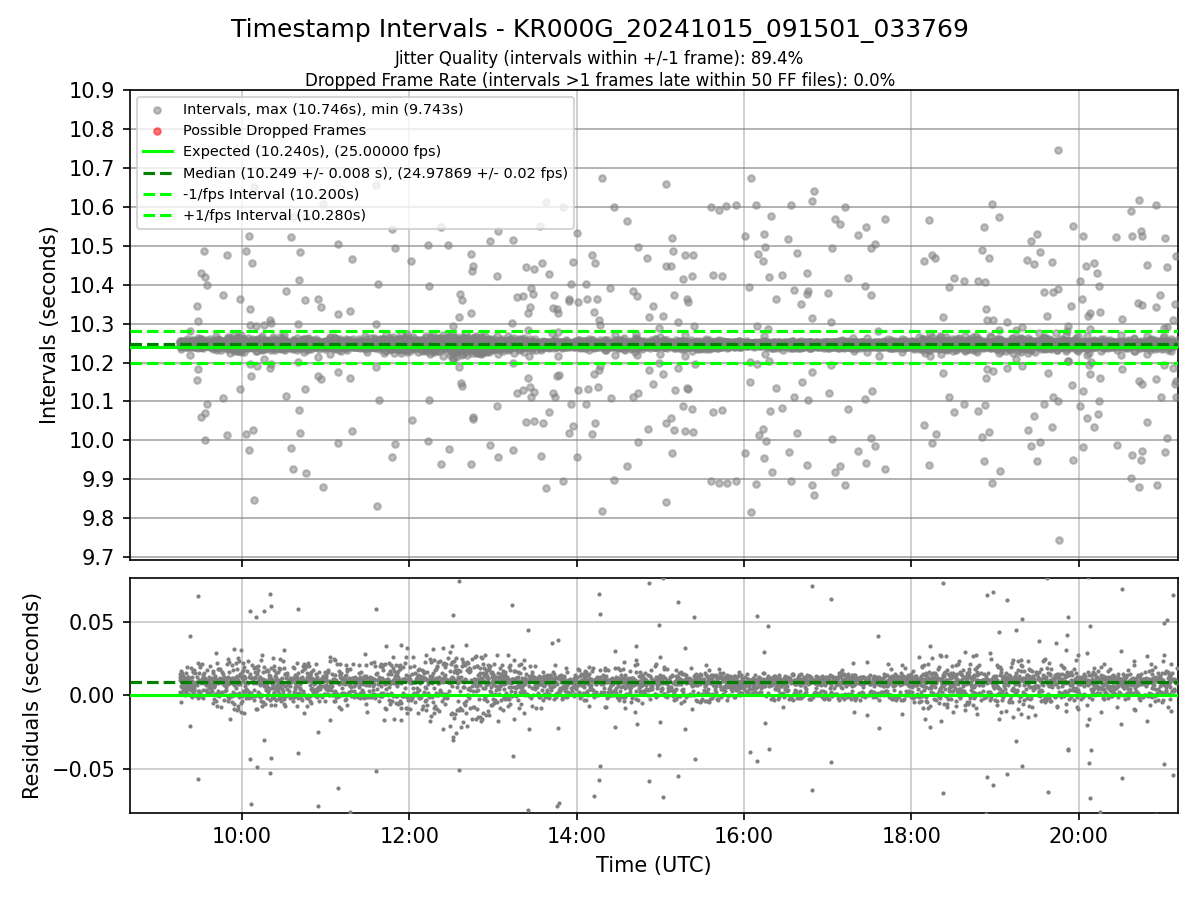Click legend entry '-1/fps Interval (10.200s)'
Image resolution: width=1200 pixels, height=900 pixels.
tap(272, 193)
